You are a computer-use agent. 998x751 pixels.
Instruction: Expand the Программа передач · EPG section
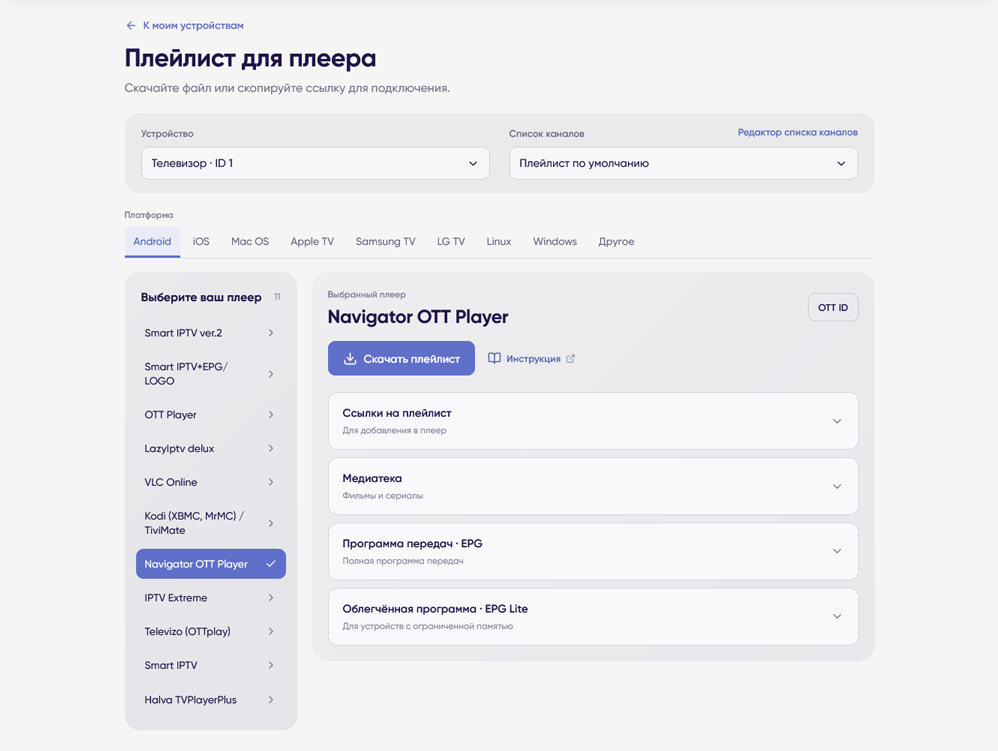click(x=593, y=551)
